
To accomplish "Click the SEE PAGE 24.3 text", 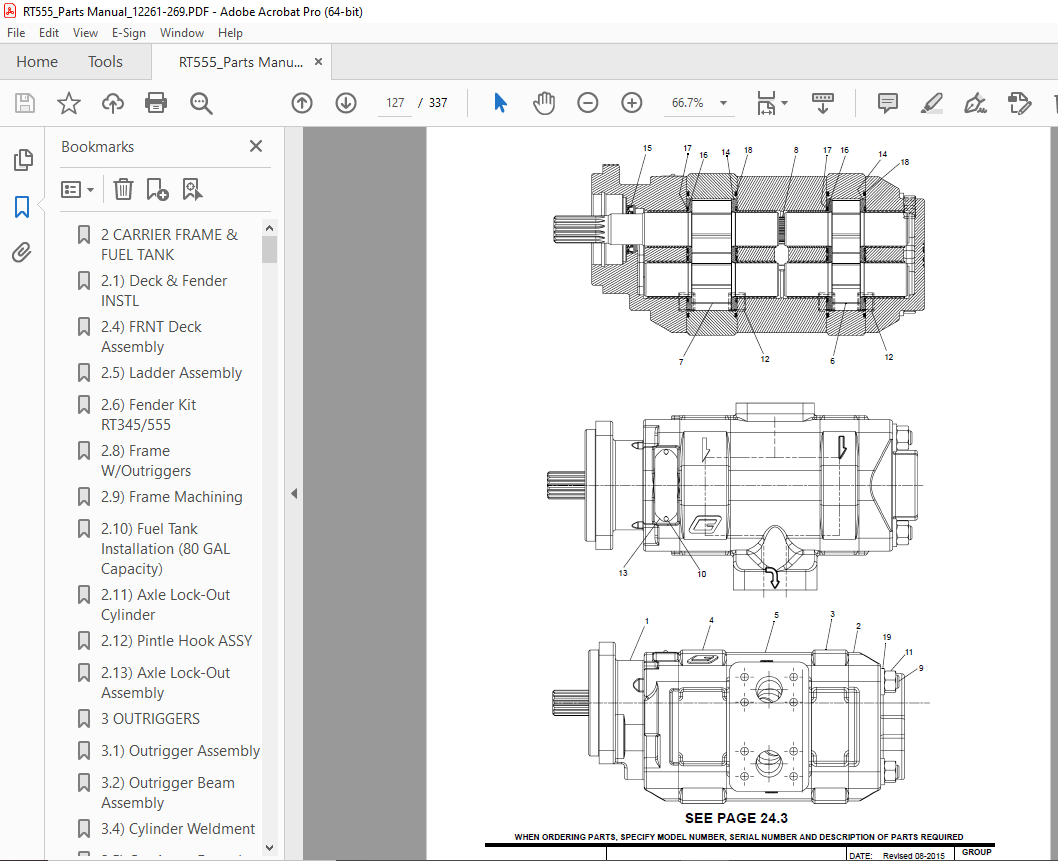I will (x=736, y=818).
